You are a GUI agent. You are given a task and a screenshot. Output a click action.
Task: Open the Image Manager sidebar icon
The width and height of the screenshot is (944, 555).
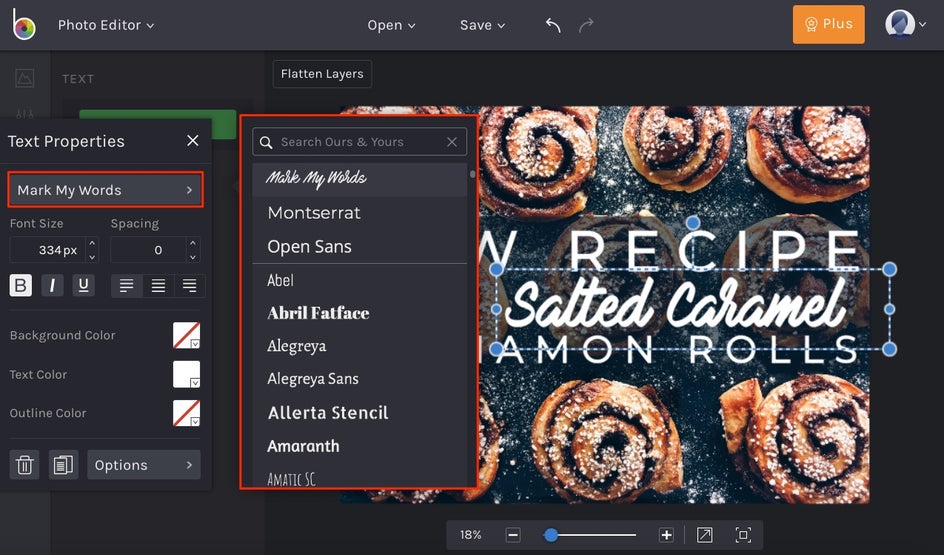25,78
